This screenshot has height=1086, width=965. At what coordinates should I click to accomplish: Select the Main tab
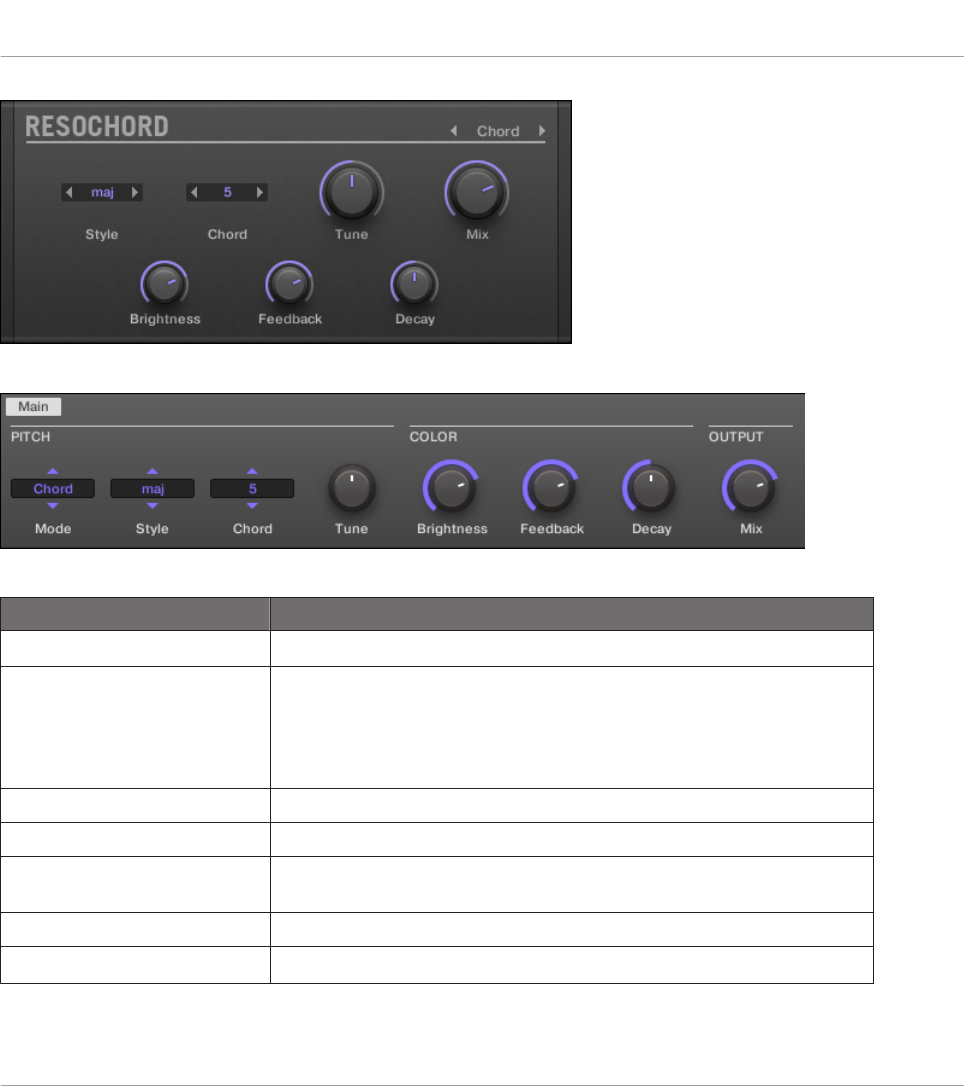tap(33, 407)
